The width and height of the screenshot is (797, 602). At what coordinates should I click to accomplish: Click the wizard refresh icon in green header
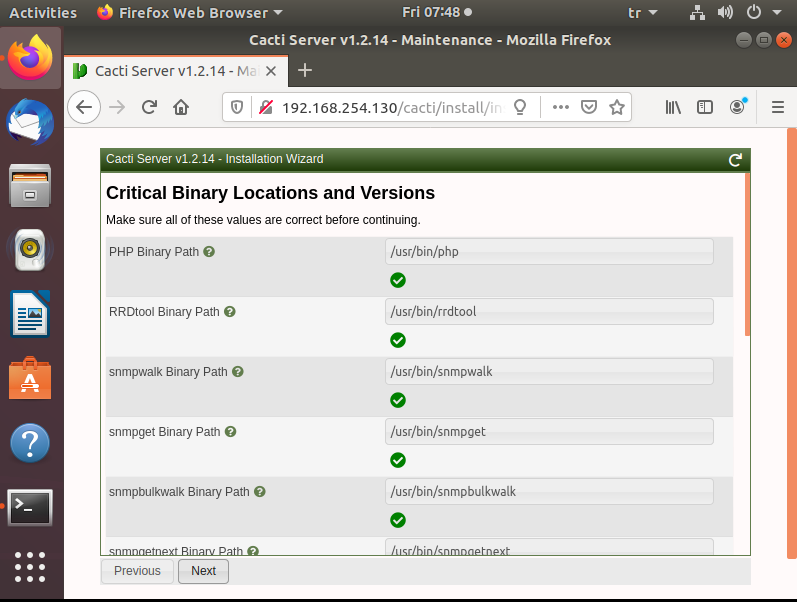click(x=735, y=160)
